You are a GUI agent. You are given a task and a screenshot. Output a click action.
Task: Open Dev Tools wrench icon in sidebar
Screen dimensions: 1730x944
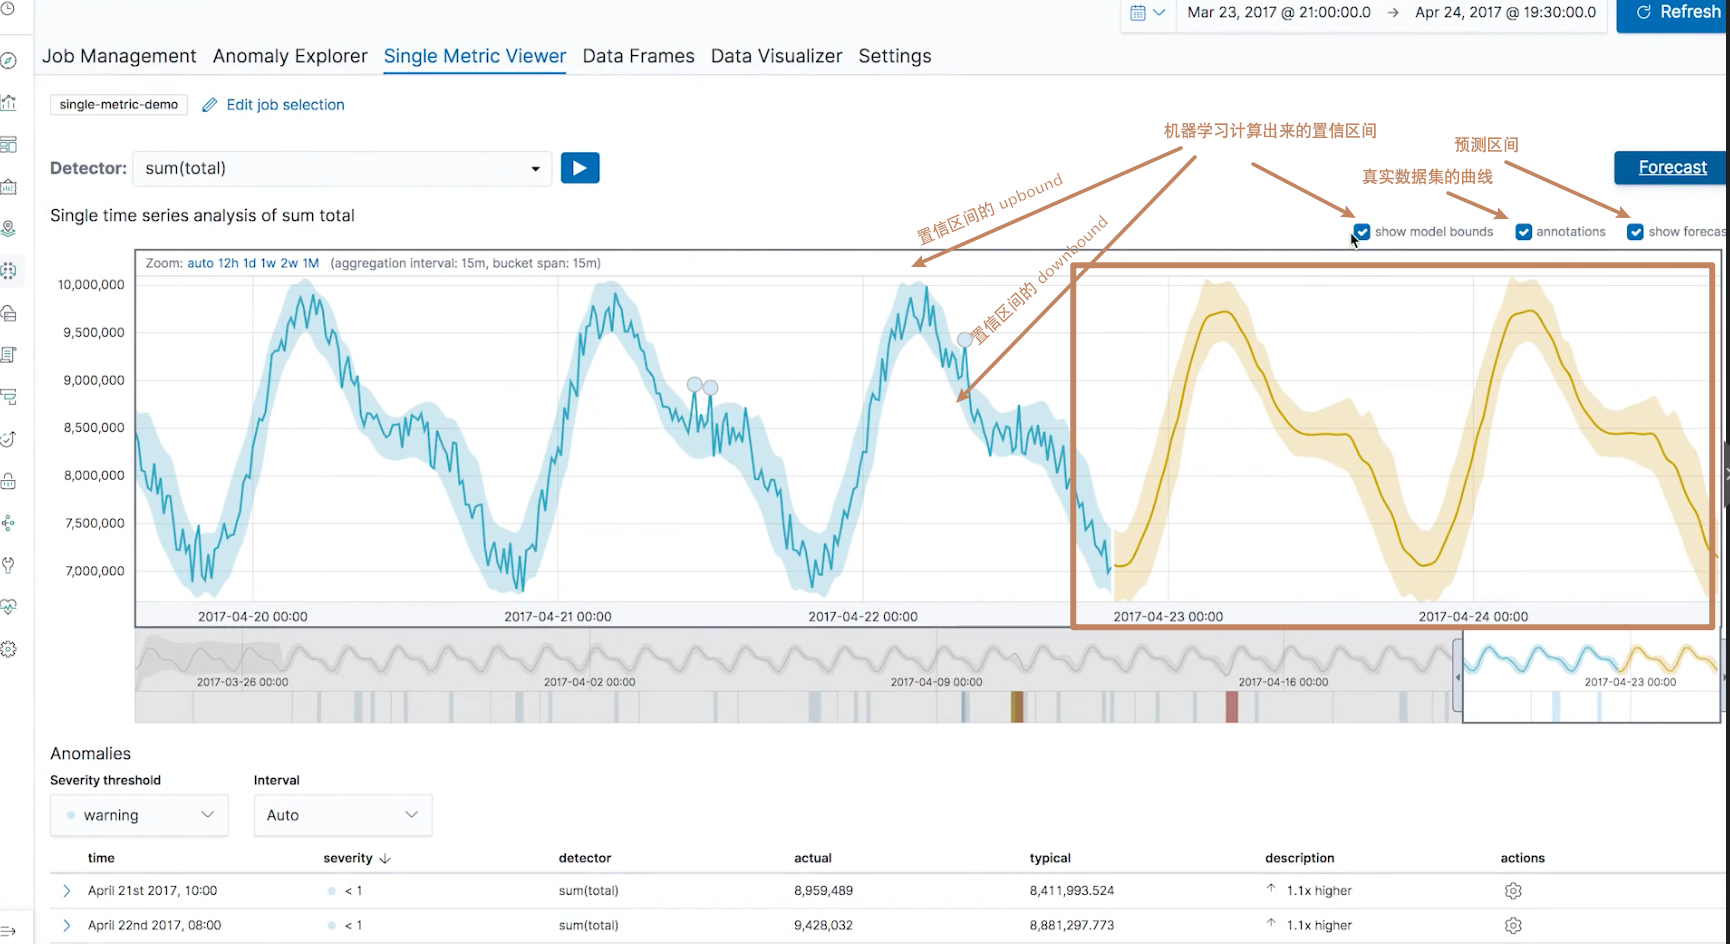[x=9, y=565]
